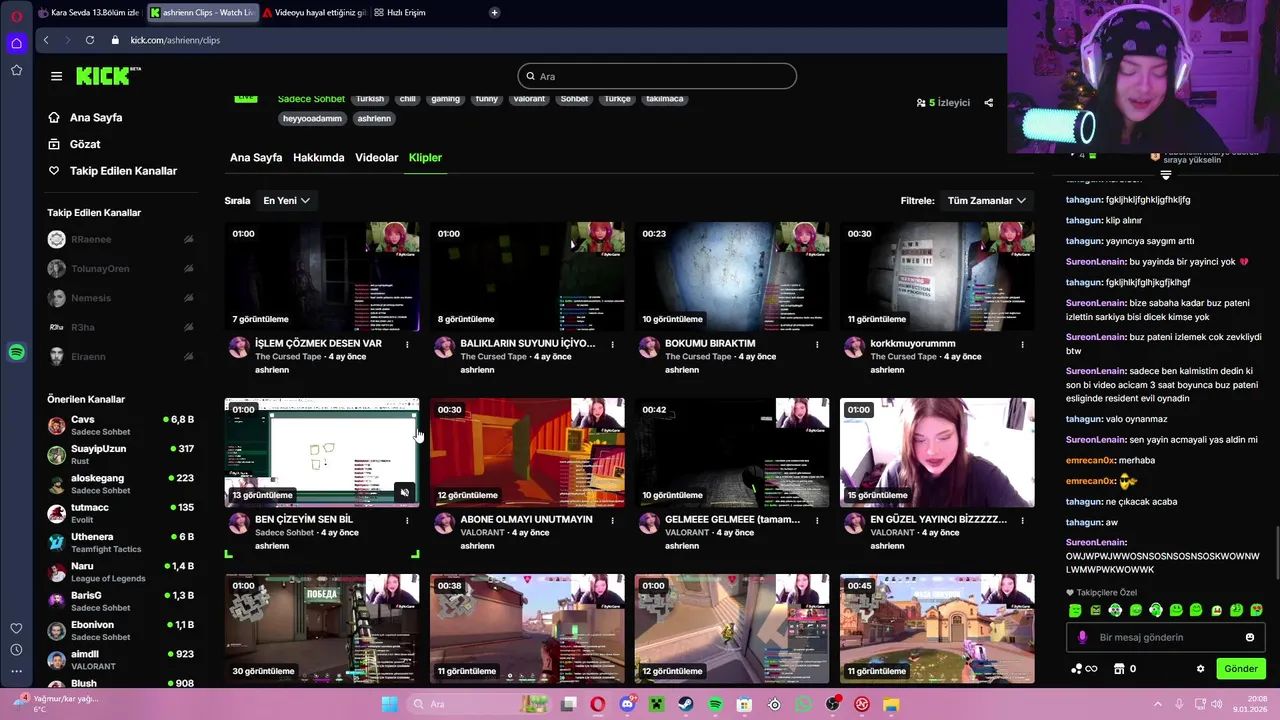Switch to Videolar channel tab
1280x720 pixels.
377,158
